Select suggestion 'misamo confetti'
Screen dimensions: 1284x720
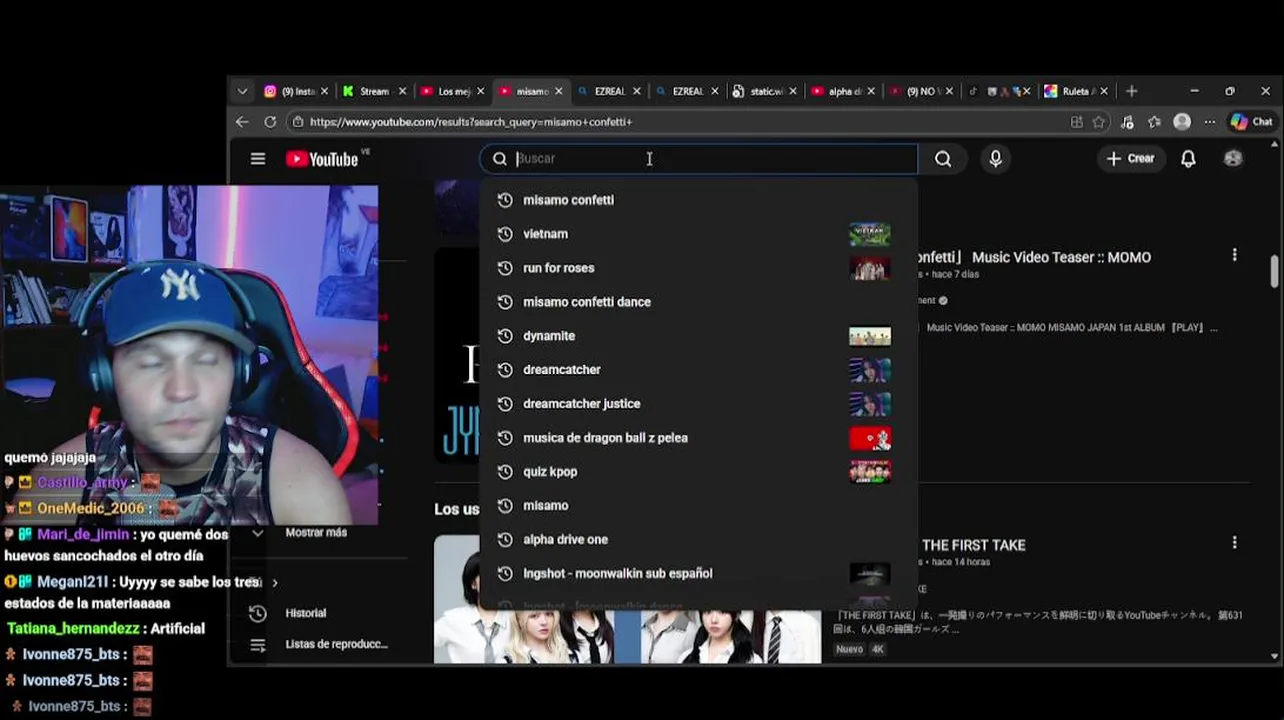tap(698, 200)
